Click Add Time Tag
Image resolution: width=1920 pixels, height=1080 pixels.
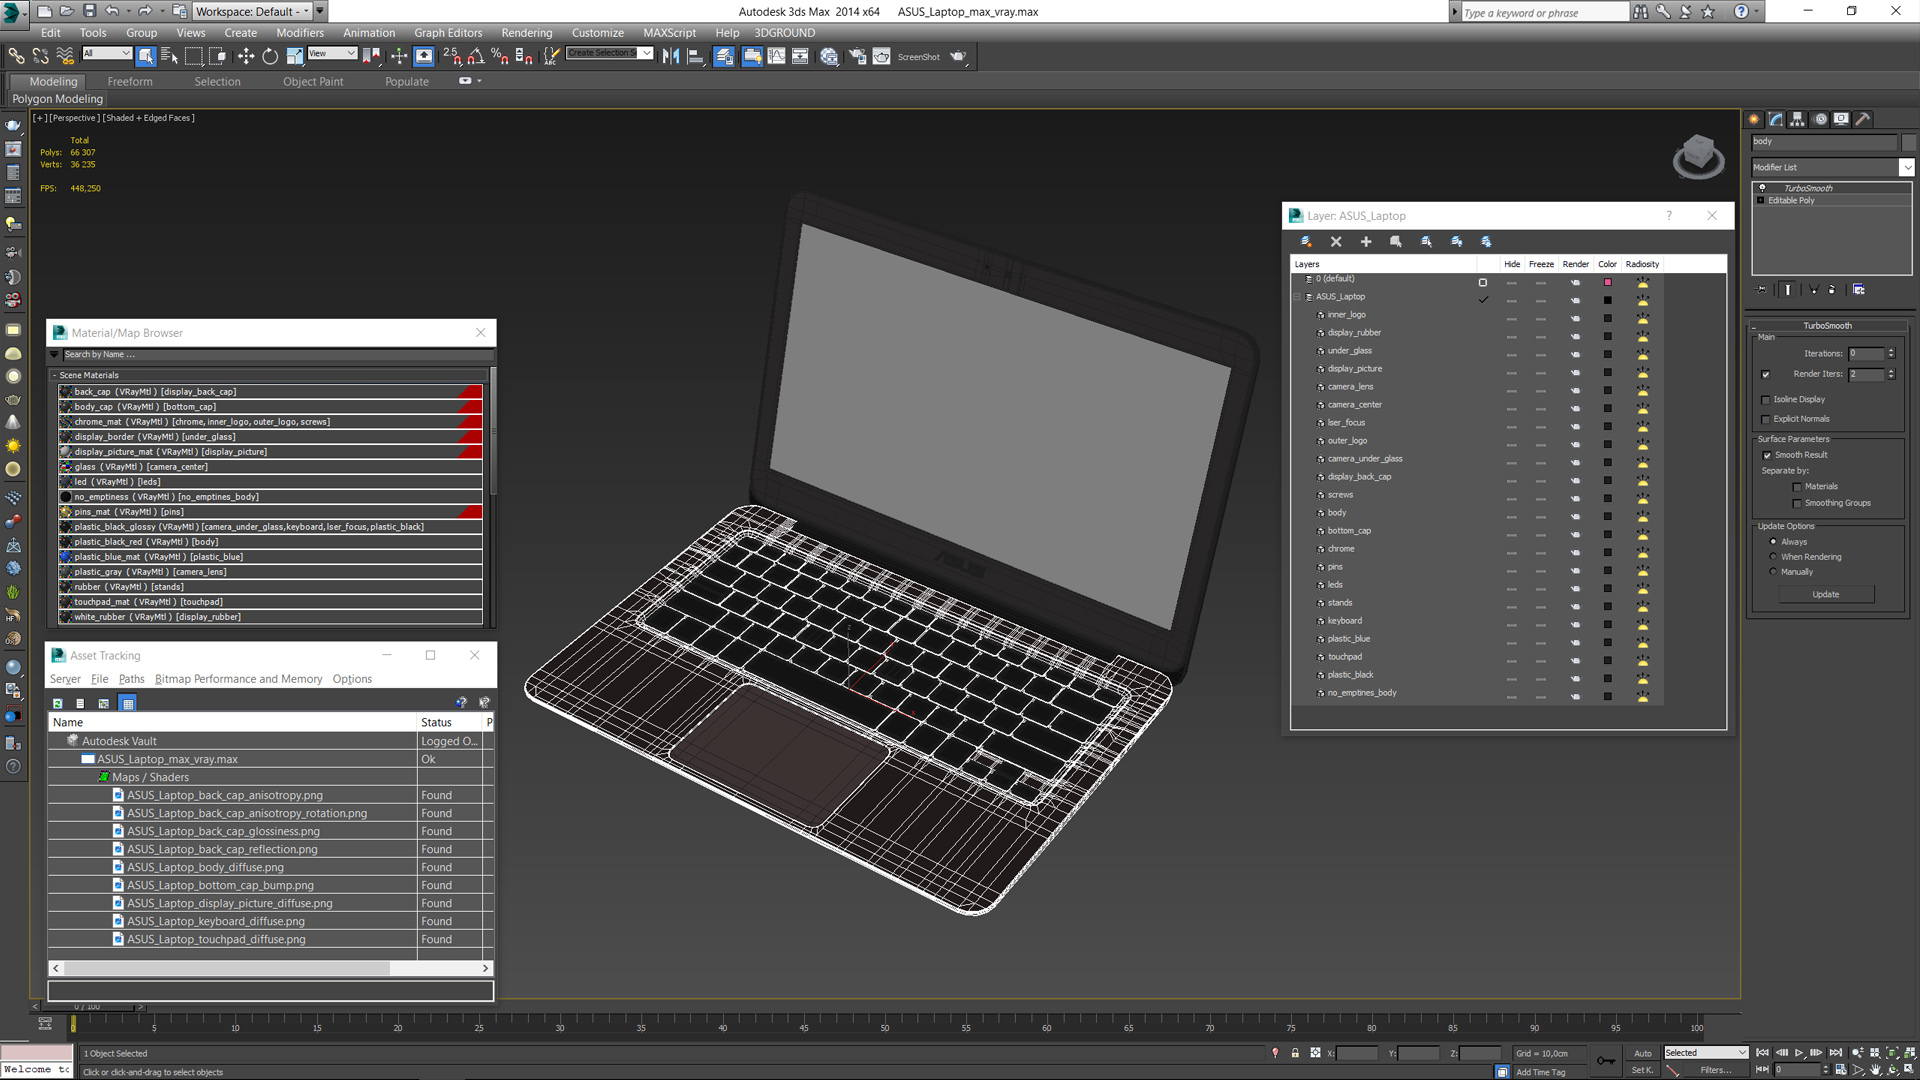(x=1540, y=1072)
